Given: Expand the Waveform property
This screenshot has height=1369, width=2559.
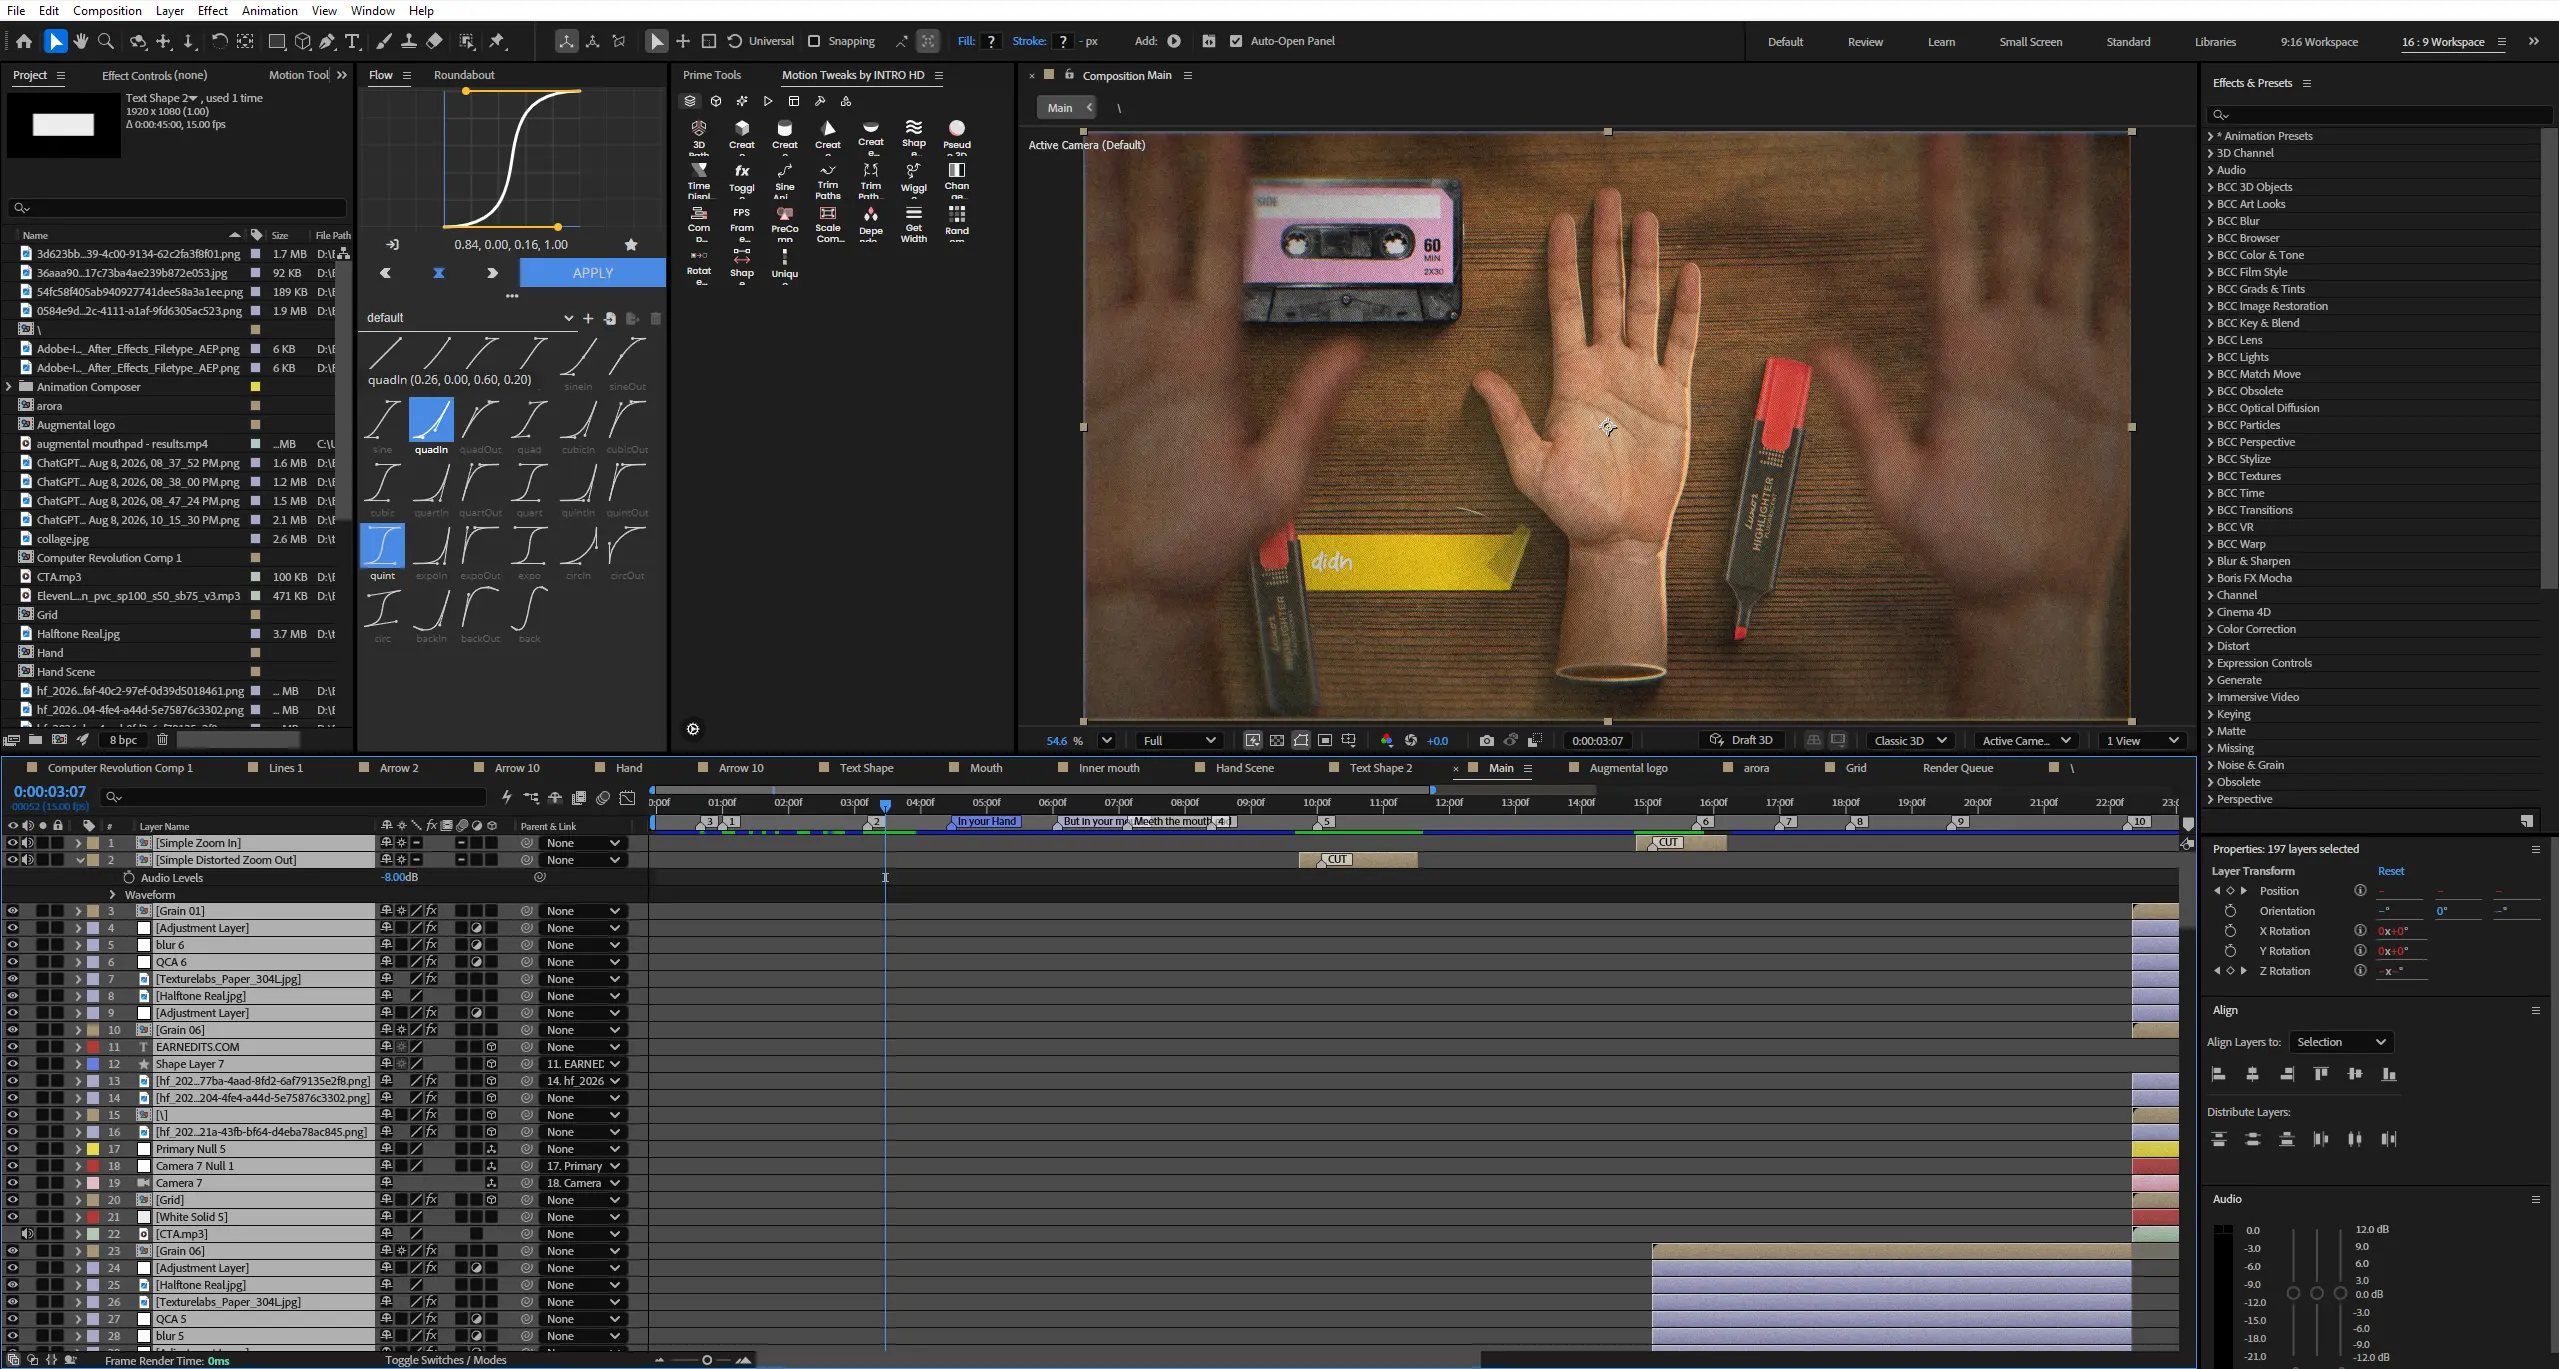Looking at the screenshot, I should pos(112,895).
